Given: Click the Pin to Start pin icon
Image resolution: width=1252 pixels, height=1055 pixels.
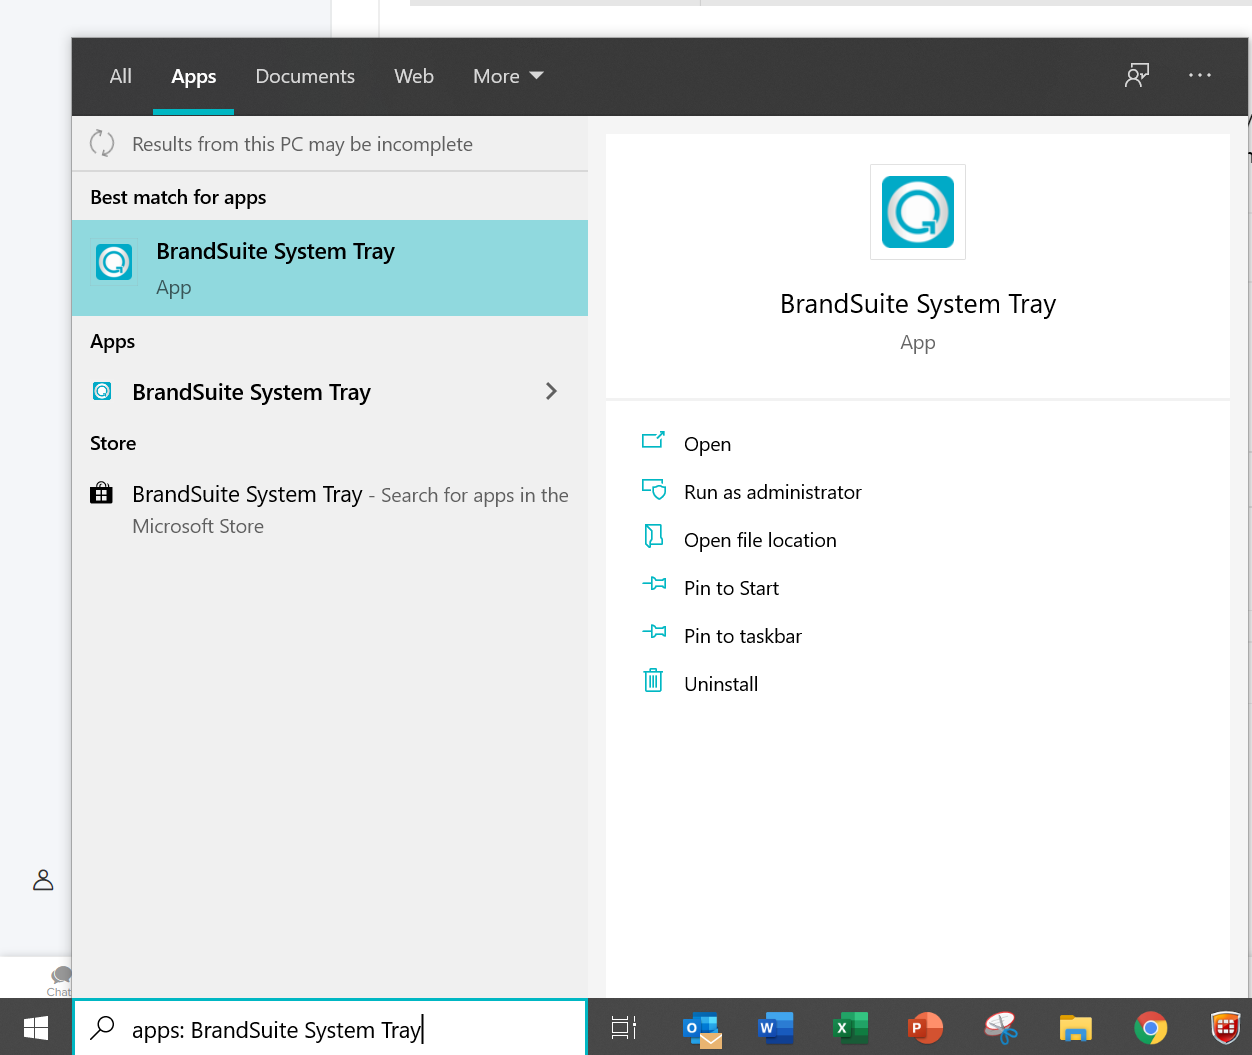Looking at the screenshot, I should coord(654,584).
